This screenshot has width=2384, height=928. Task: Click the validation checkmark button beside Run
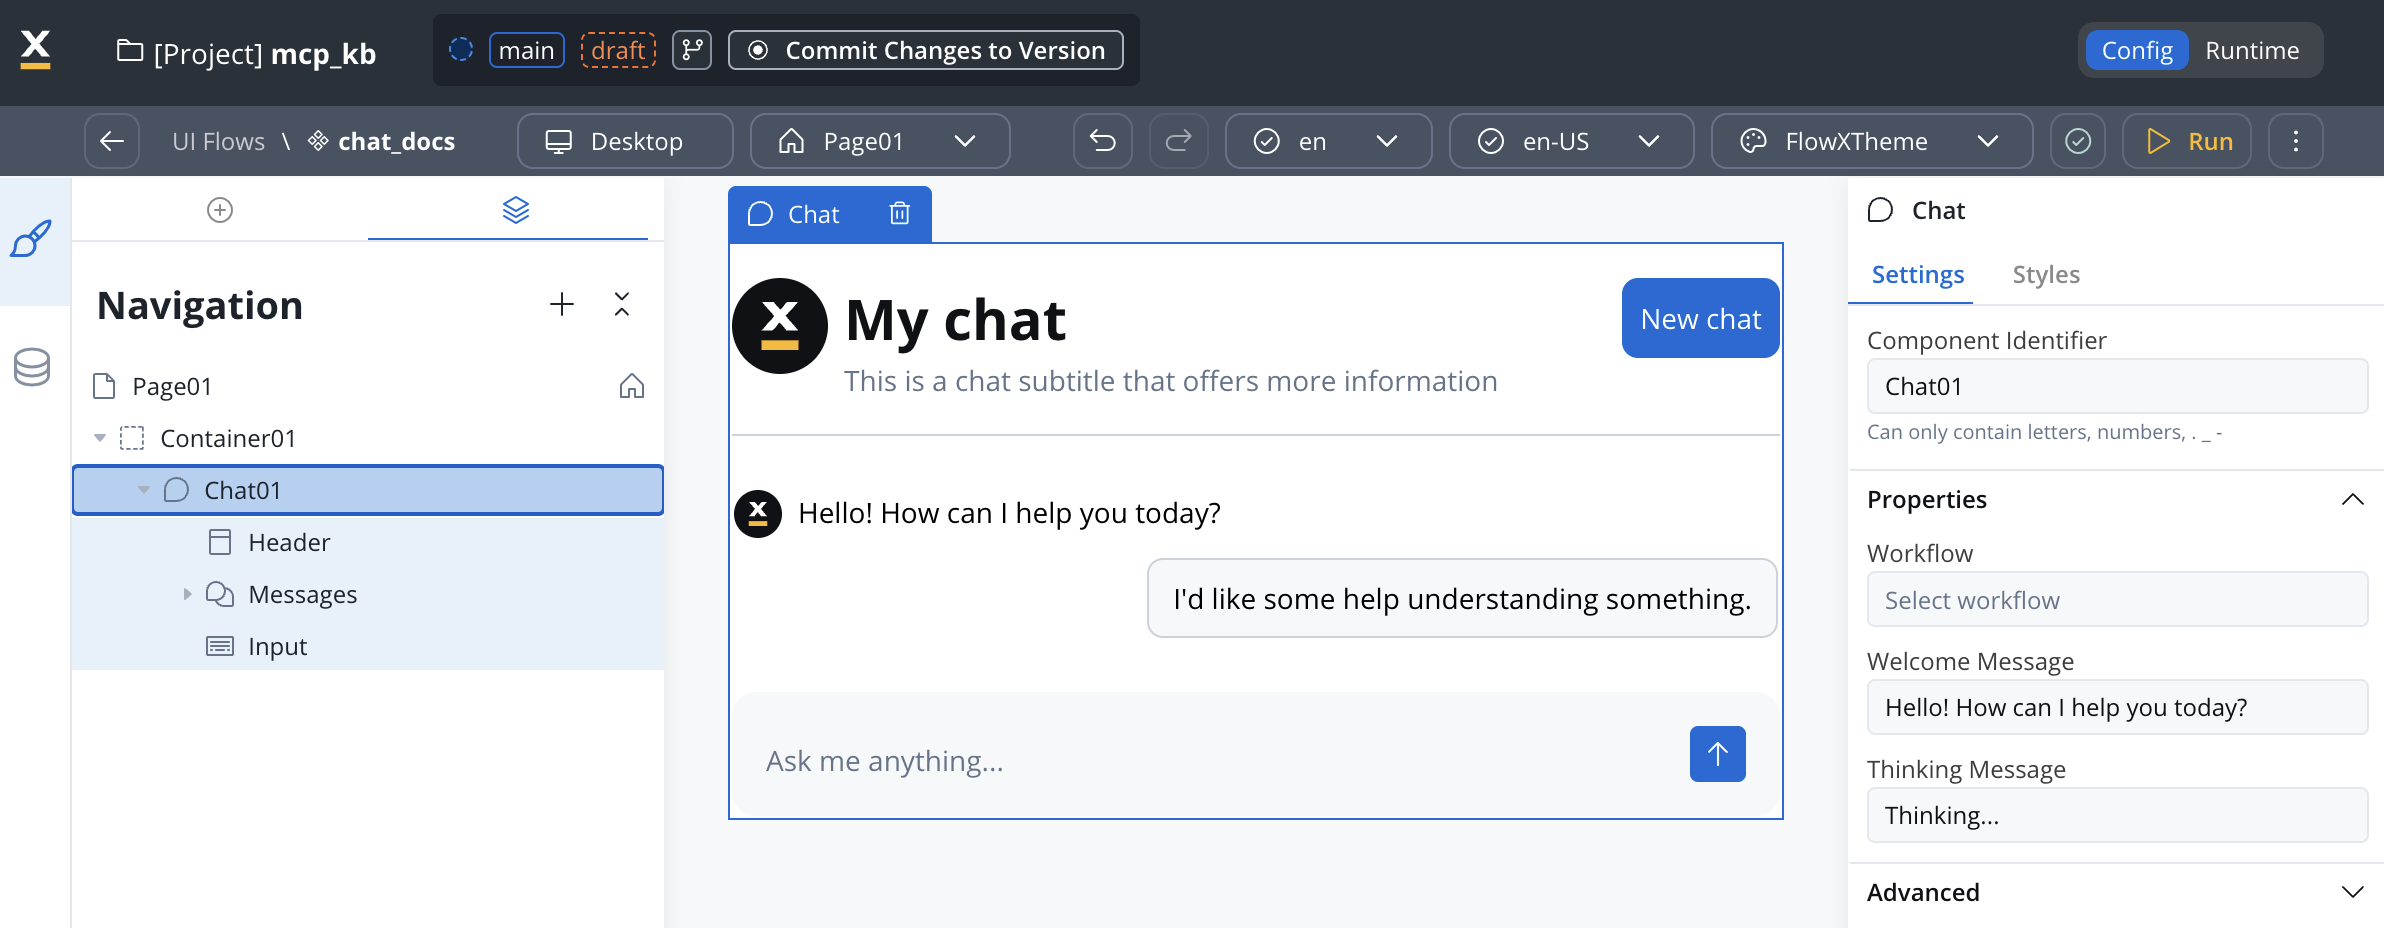pos(2077,141)
